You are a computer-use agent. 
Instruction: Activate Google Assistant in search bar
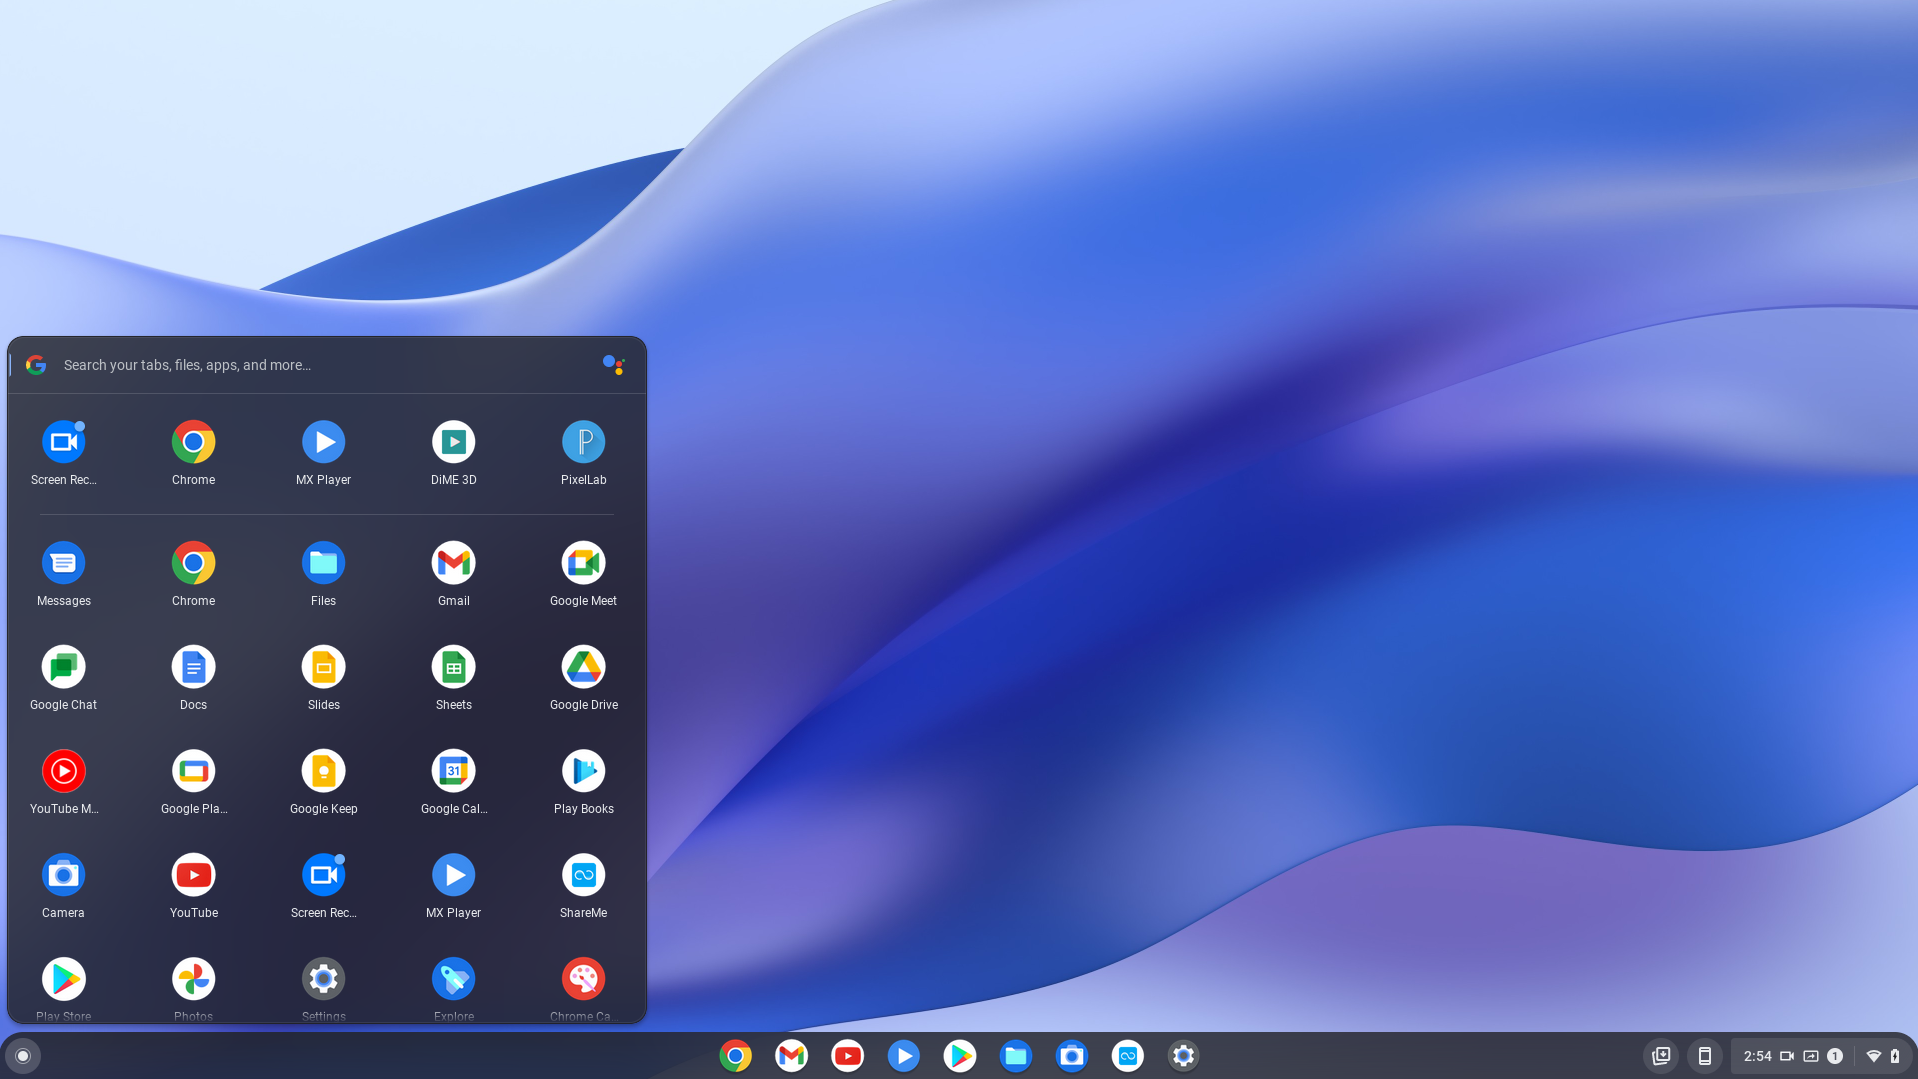[x=613, y=365]
